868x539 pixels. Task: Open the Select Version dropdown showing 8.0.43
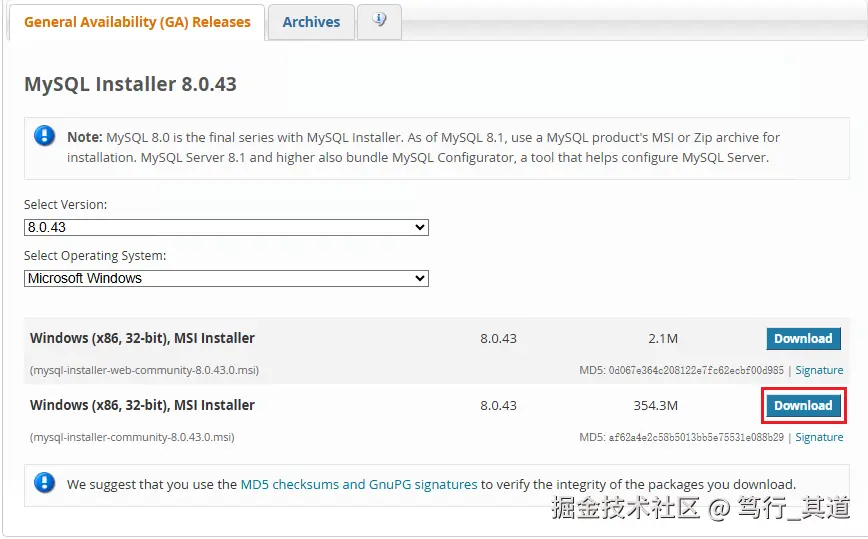226,227
